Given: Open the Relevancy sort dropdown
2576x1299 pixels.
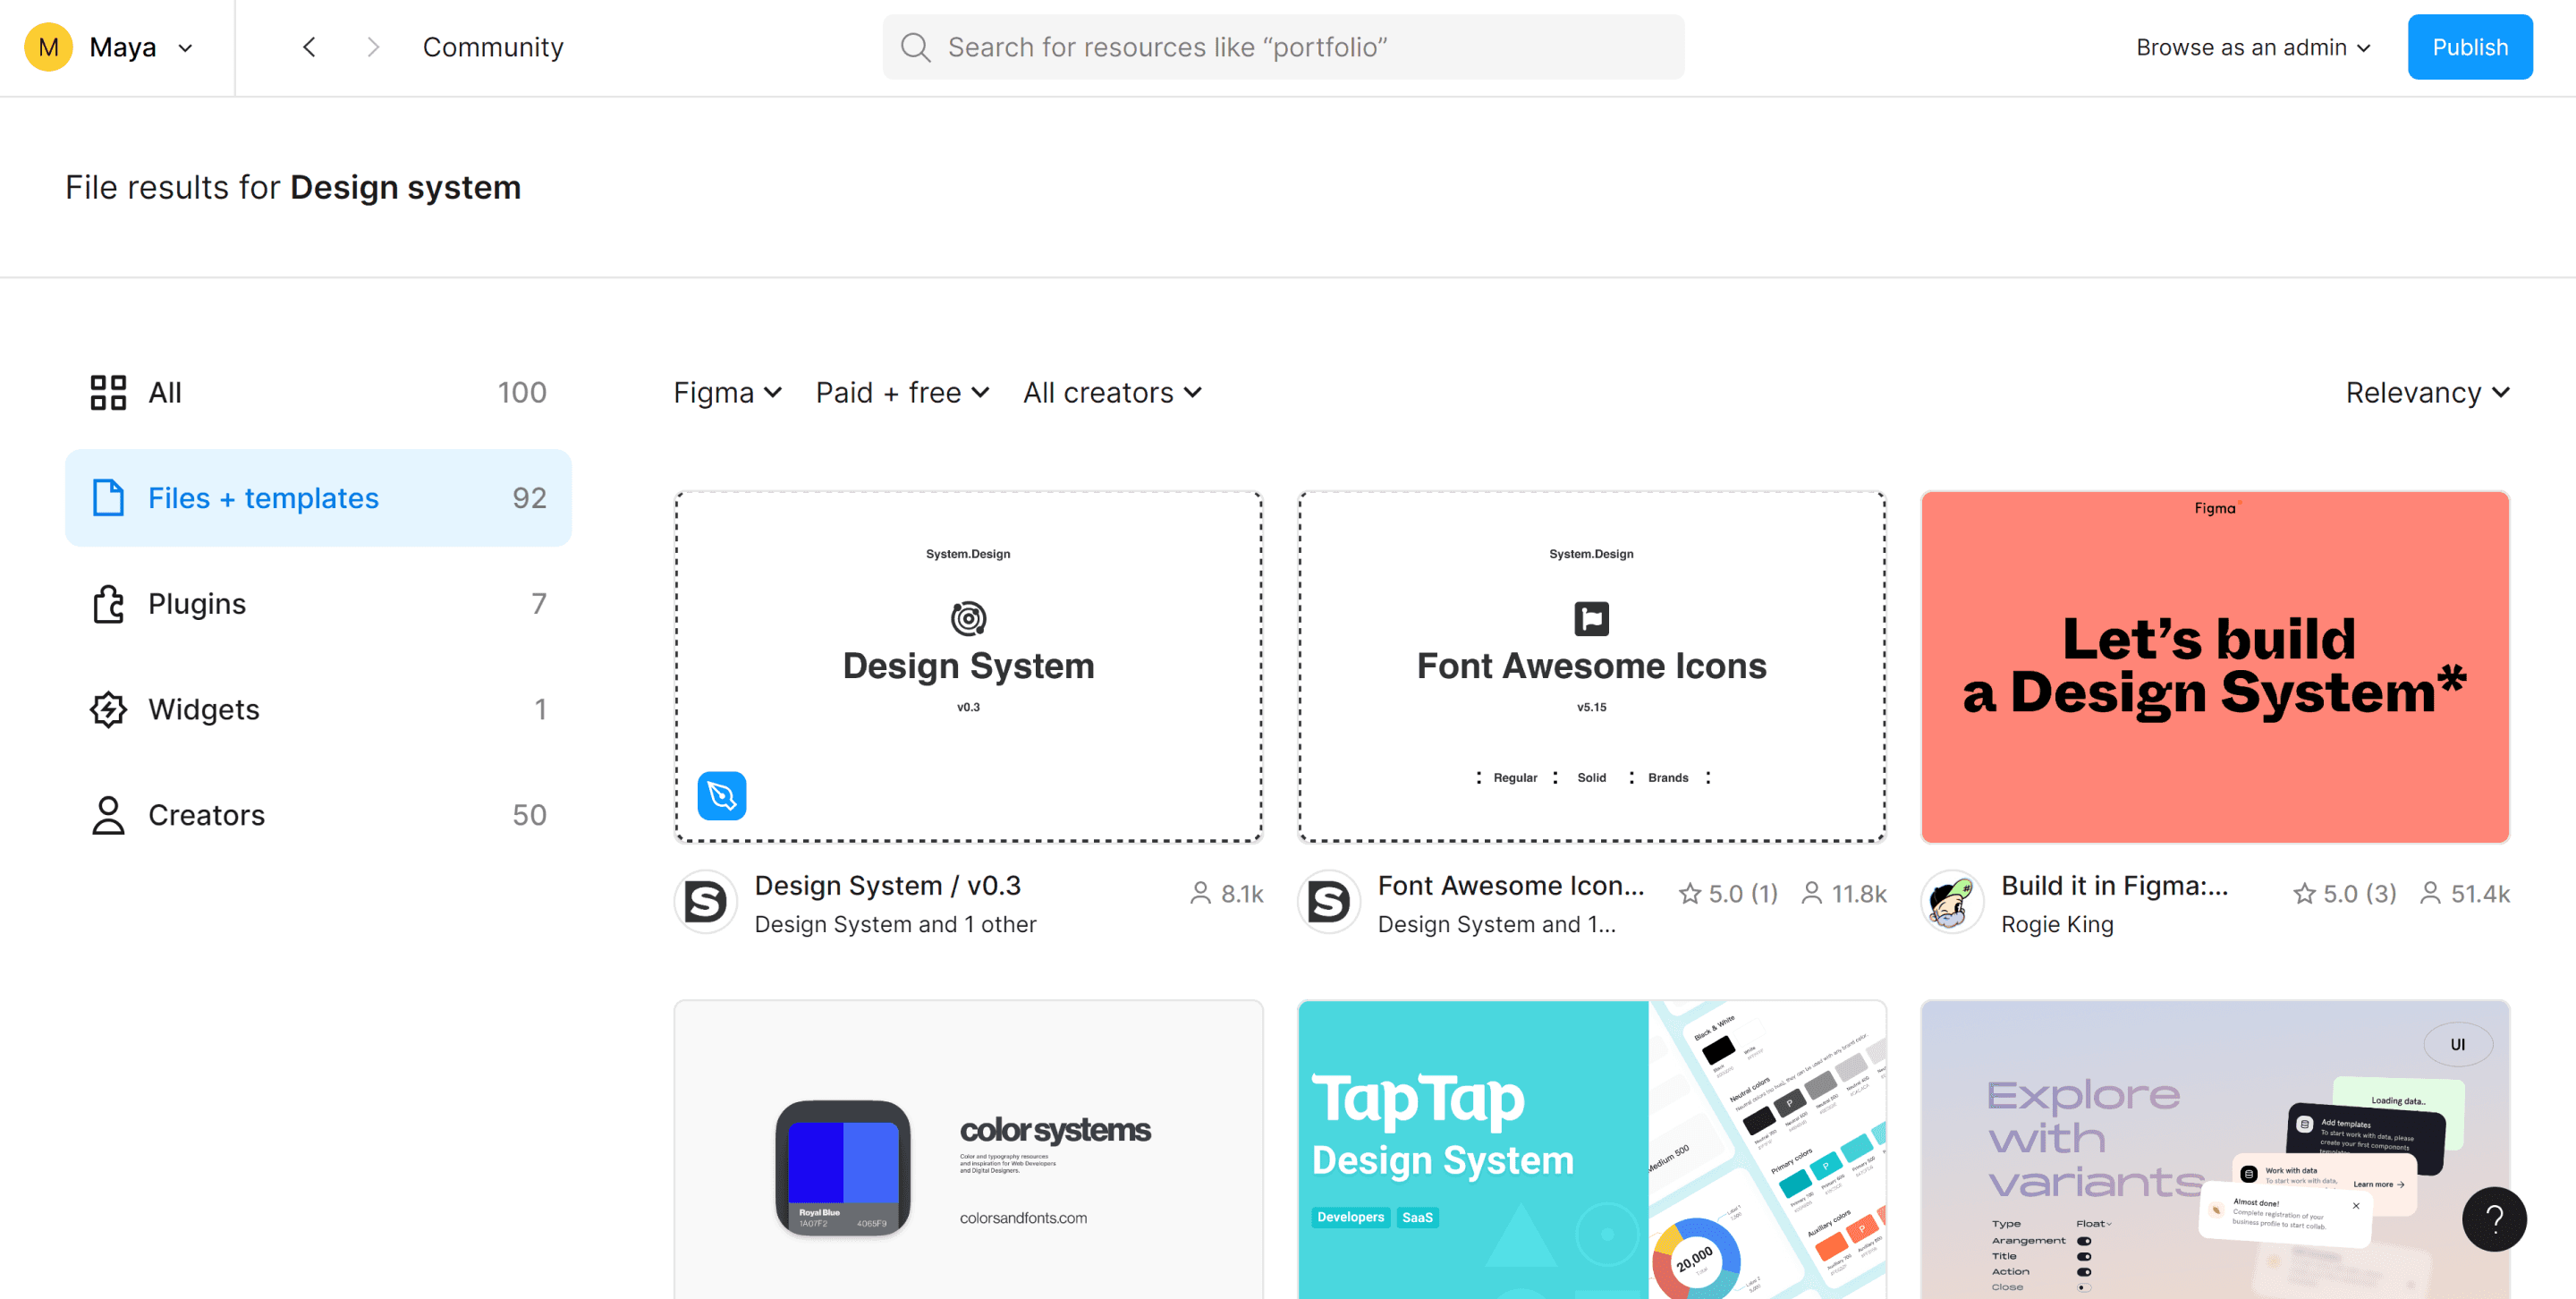Looking at the screenshot, I should pyautogui.click(x=2427, y=393).
